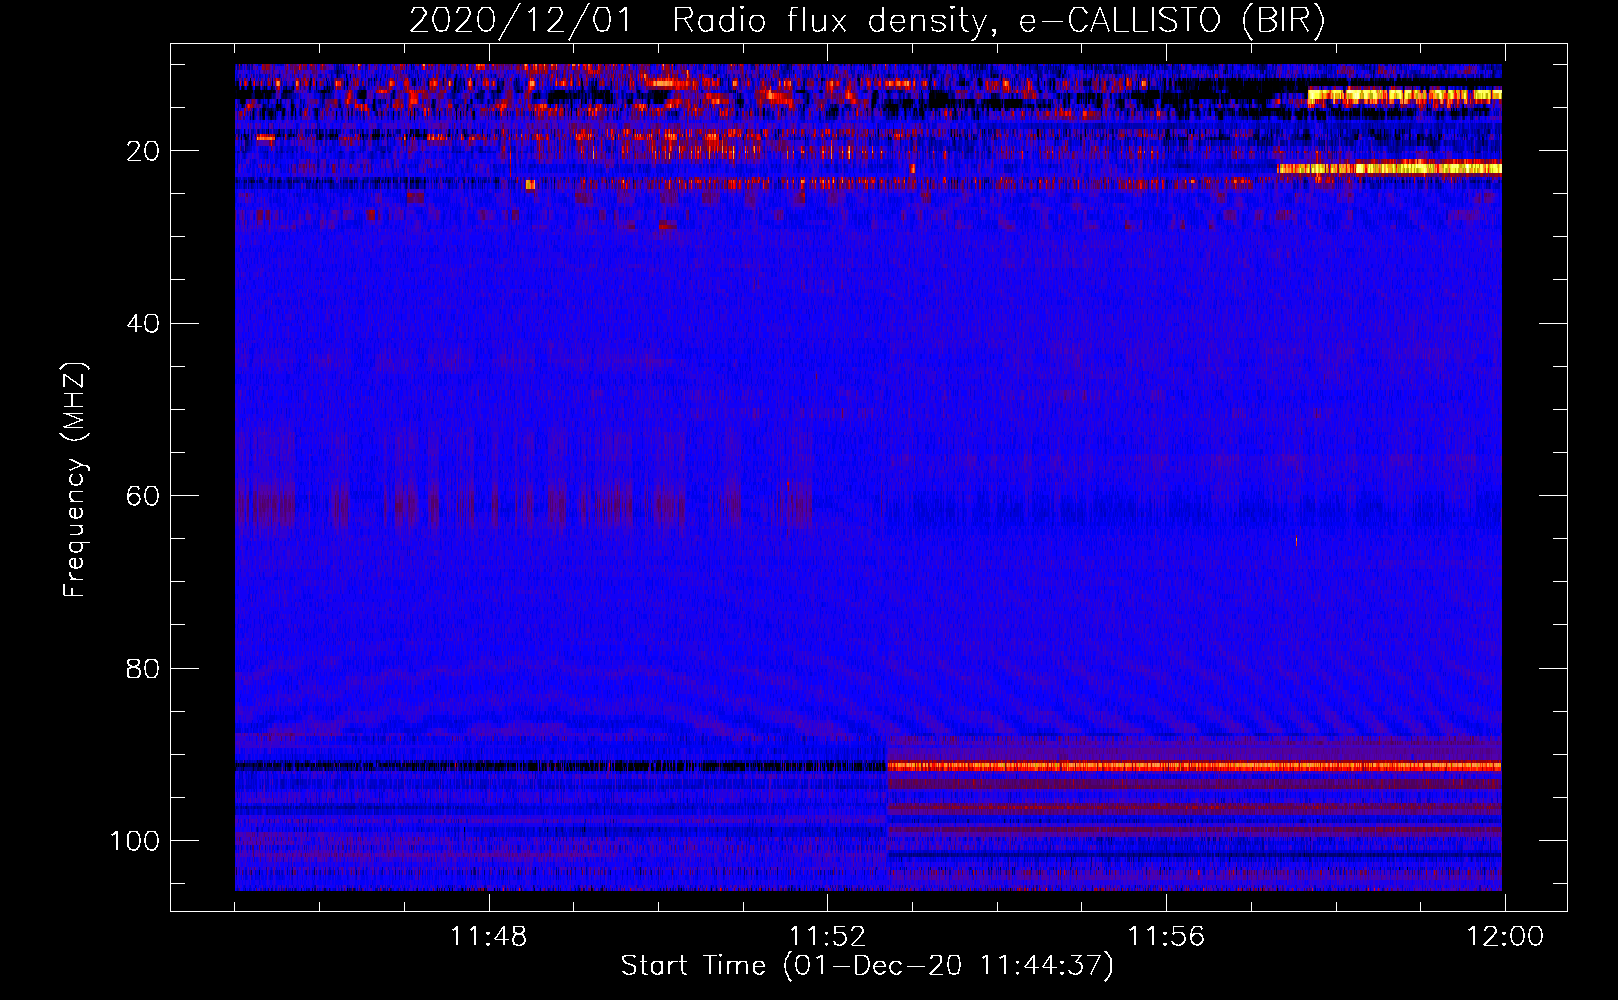Viewport: 1618px width, 1000px height.
Task: Click the bright orange band near 91 MHz
Action: 1194,766
